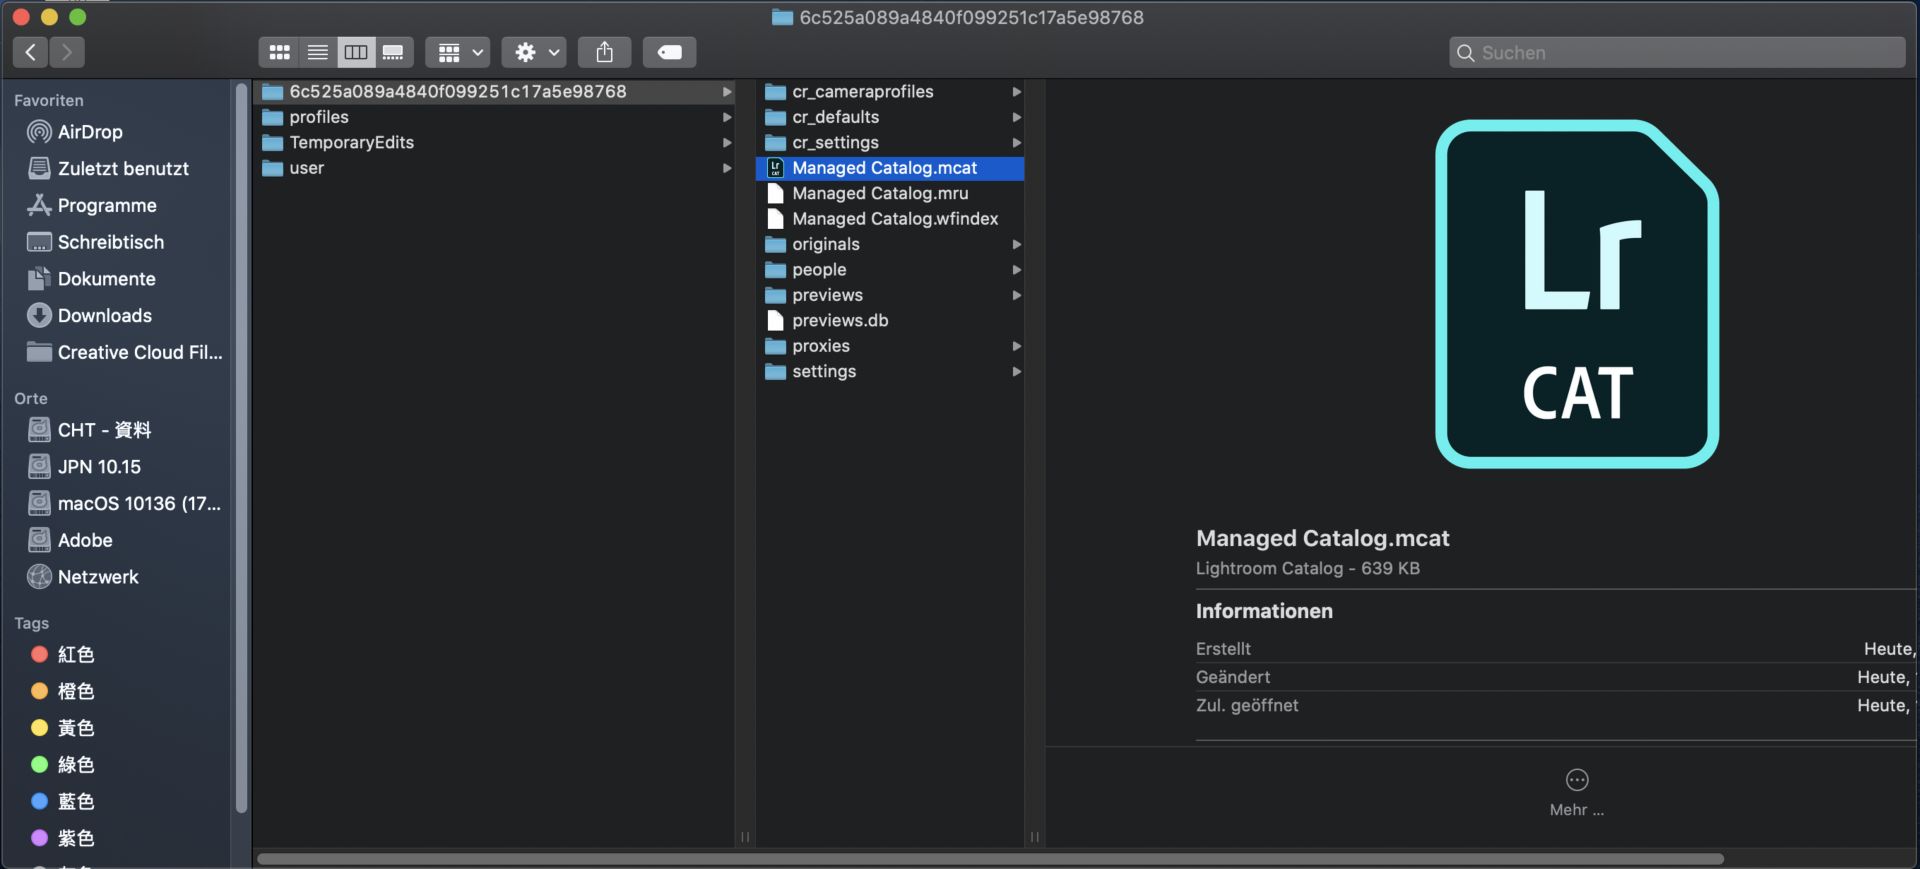Viewport: 1920px width, 869px height.
Task: Select the Managed Catalog.mru file
Action: tap(879, 194)
